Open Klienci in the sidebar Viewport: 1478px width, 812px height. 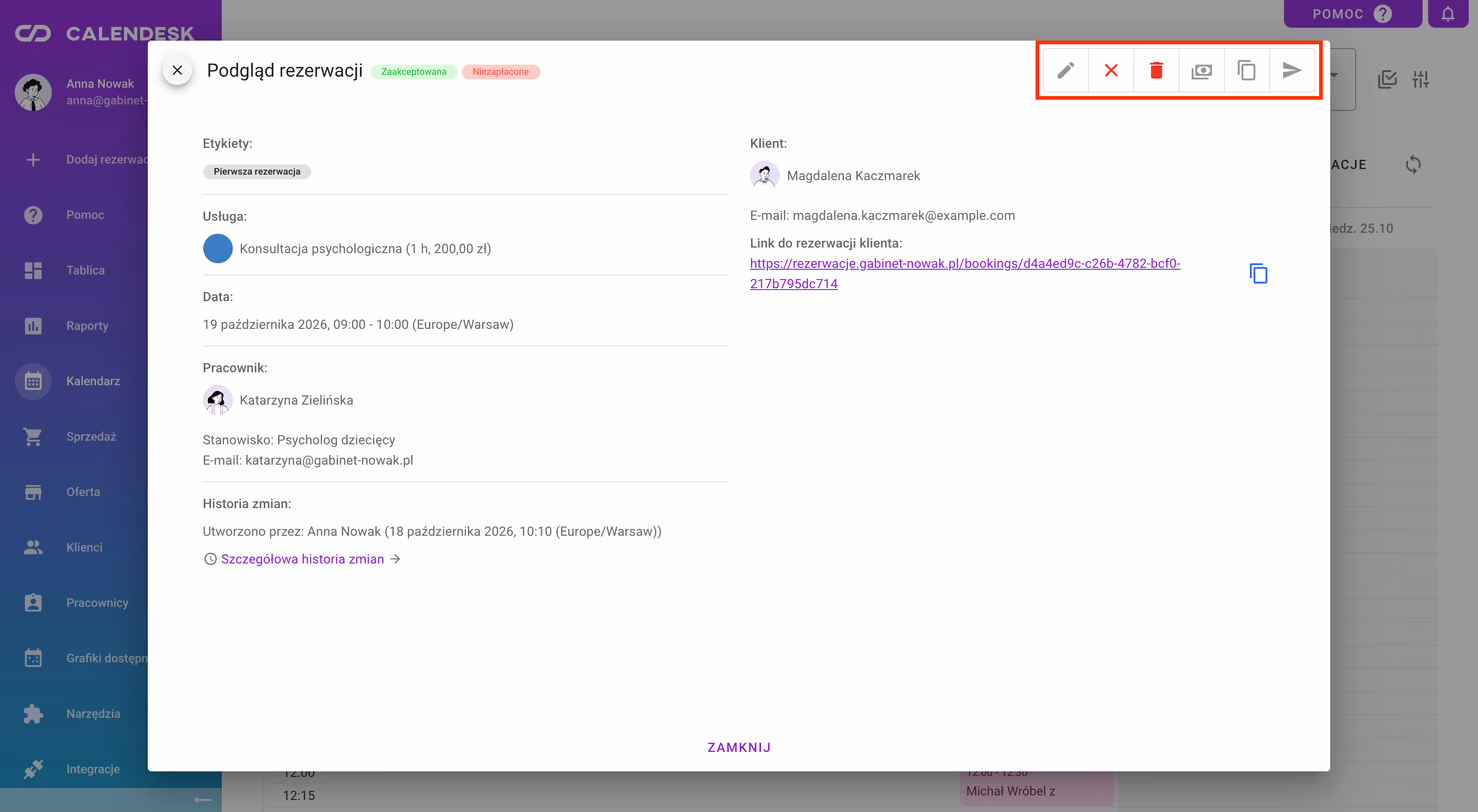(x=84, y=547)
